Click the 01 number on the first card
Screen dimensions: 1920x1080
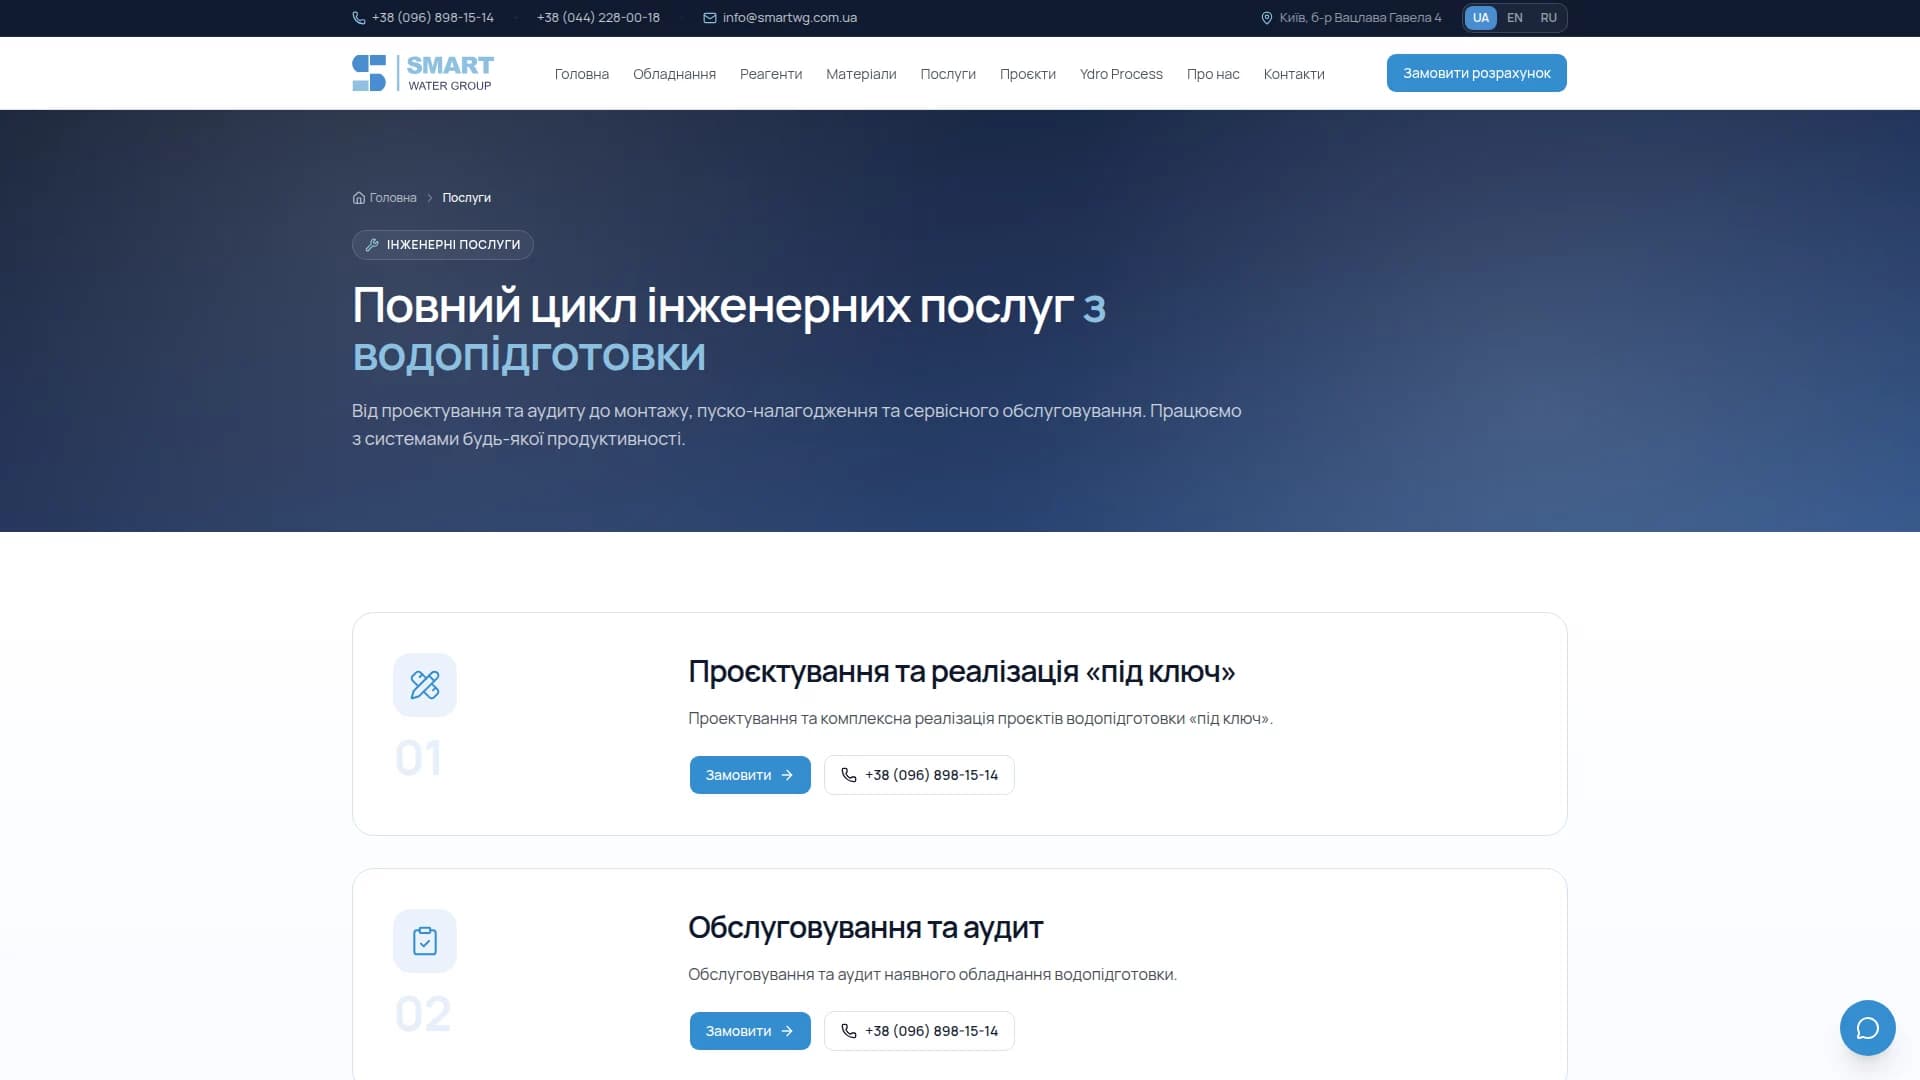coord(419,759)
